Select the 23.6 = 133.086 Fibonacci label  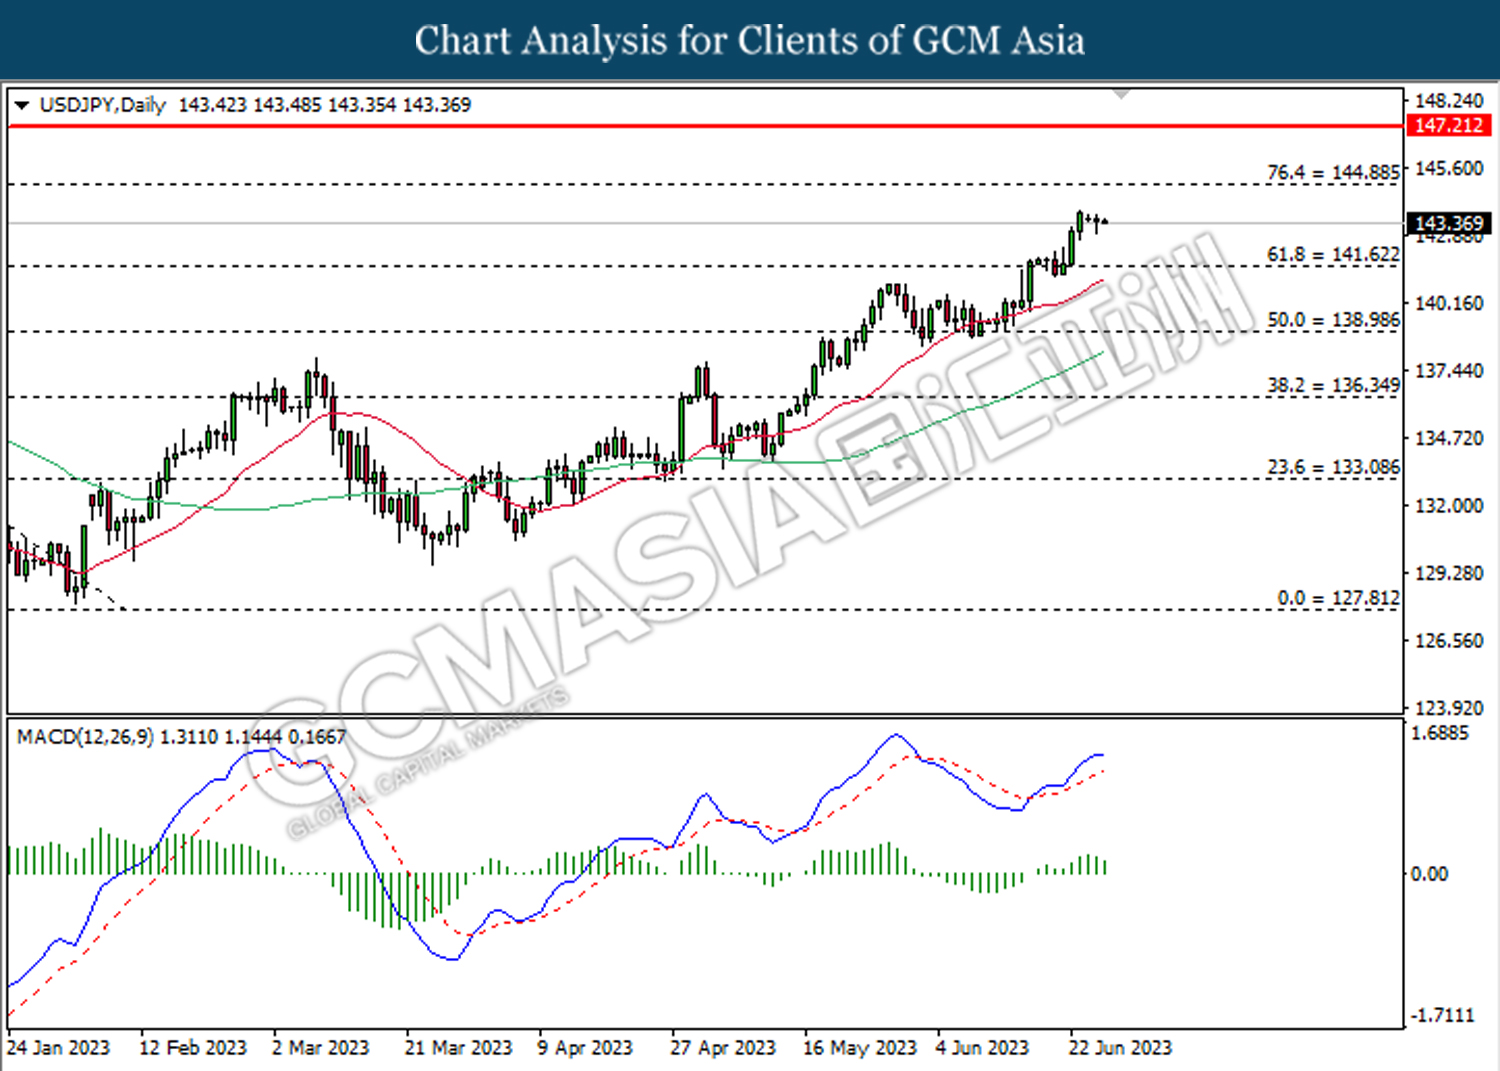tap(1333, 467)
